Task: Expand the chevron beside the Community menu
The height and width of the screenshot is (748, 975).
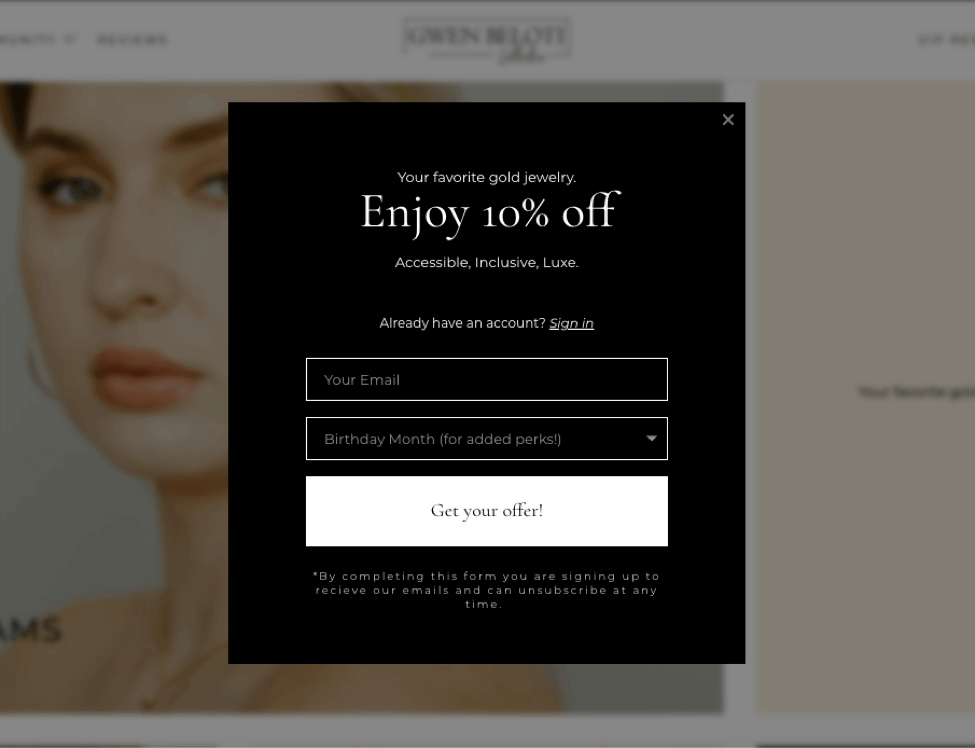Action: point(70,39)
